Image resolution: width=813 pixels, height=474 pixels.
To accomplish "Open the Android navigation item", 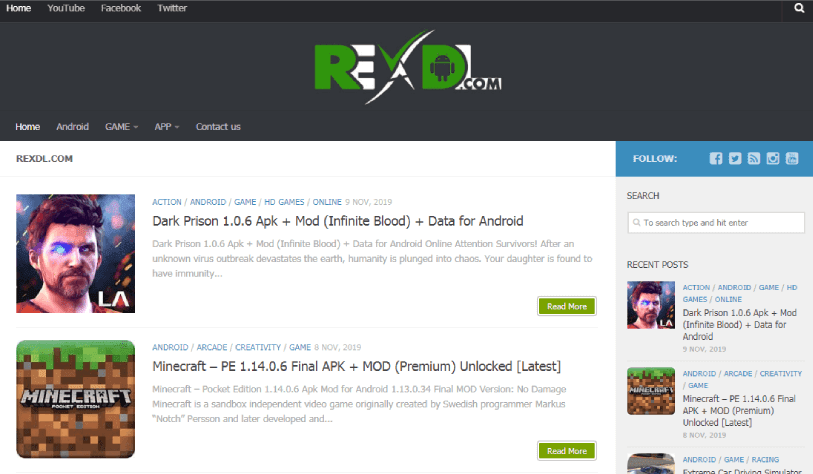I will pos(73,127).
